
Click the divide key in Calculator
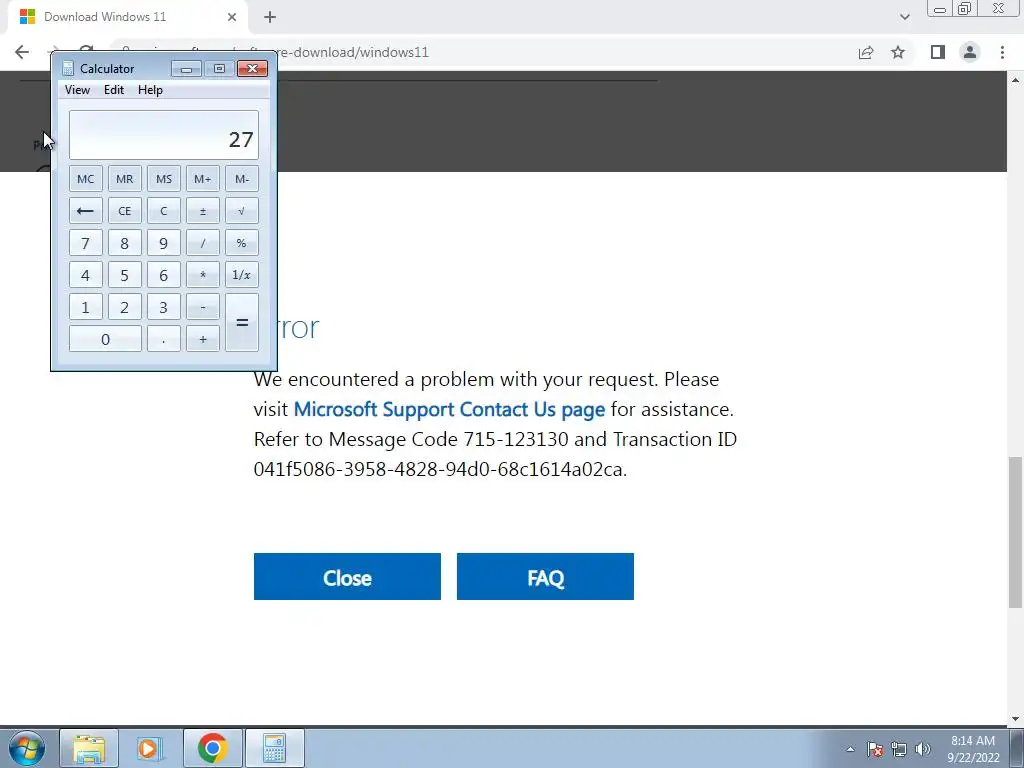click(x=202, y=243)
